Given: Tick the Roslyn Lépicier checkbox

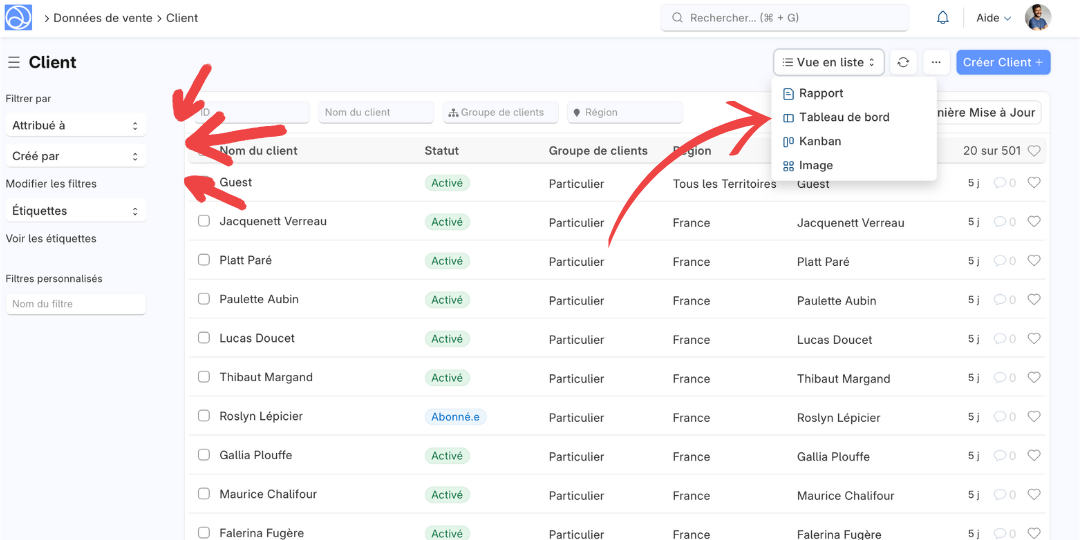Looking at the screenshot, I should tap(204, 416).
